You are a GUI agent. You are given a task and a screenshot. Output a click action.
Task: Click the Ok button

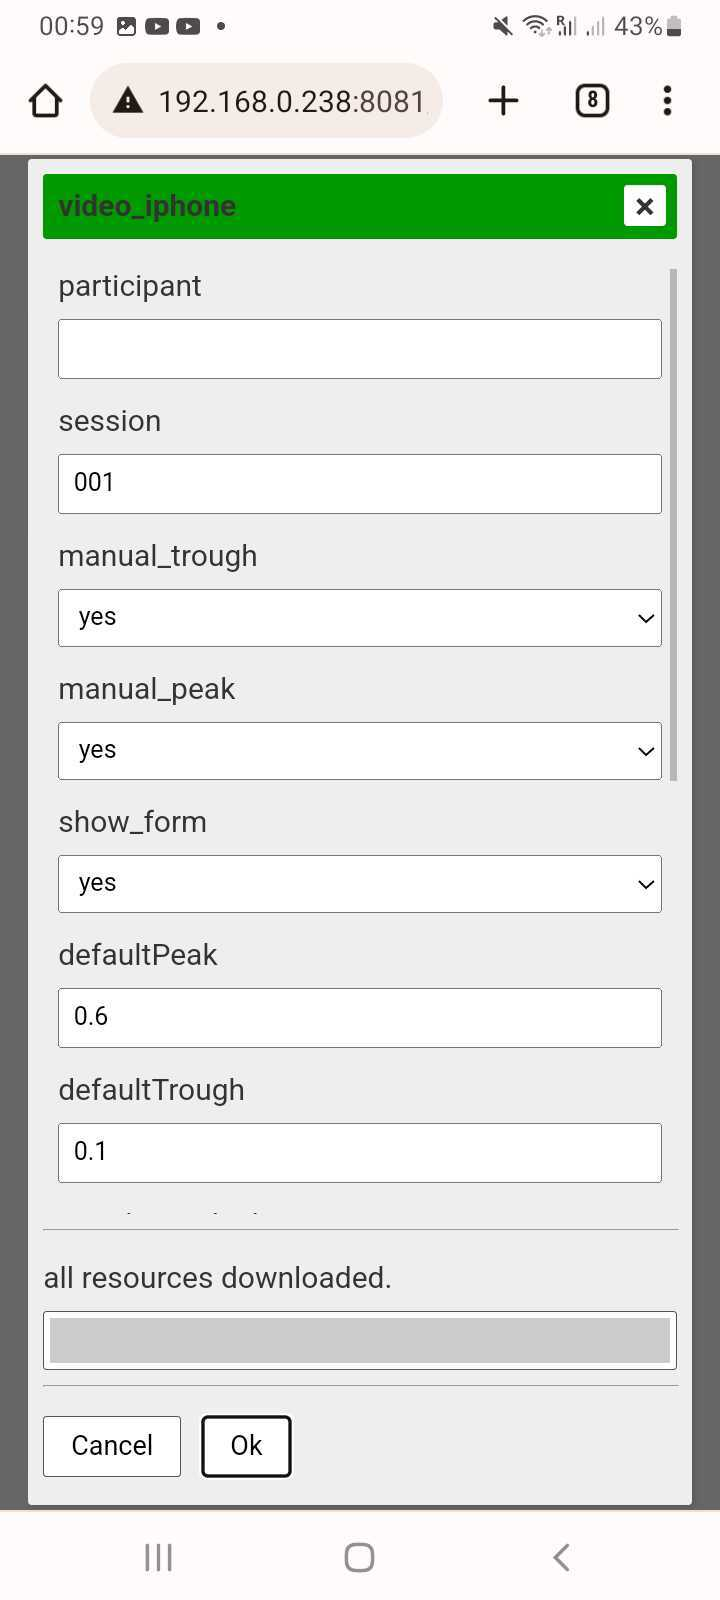point(246,1446)
